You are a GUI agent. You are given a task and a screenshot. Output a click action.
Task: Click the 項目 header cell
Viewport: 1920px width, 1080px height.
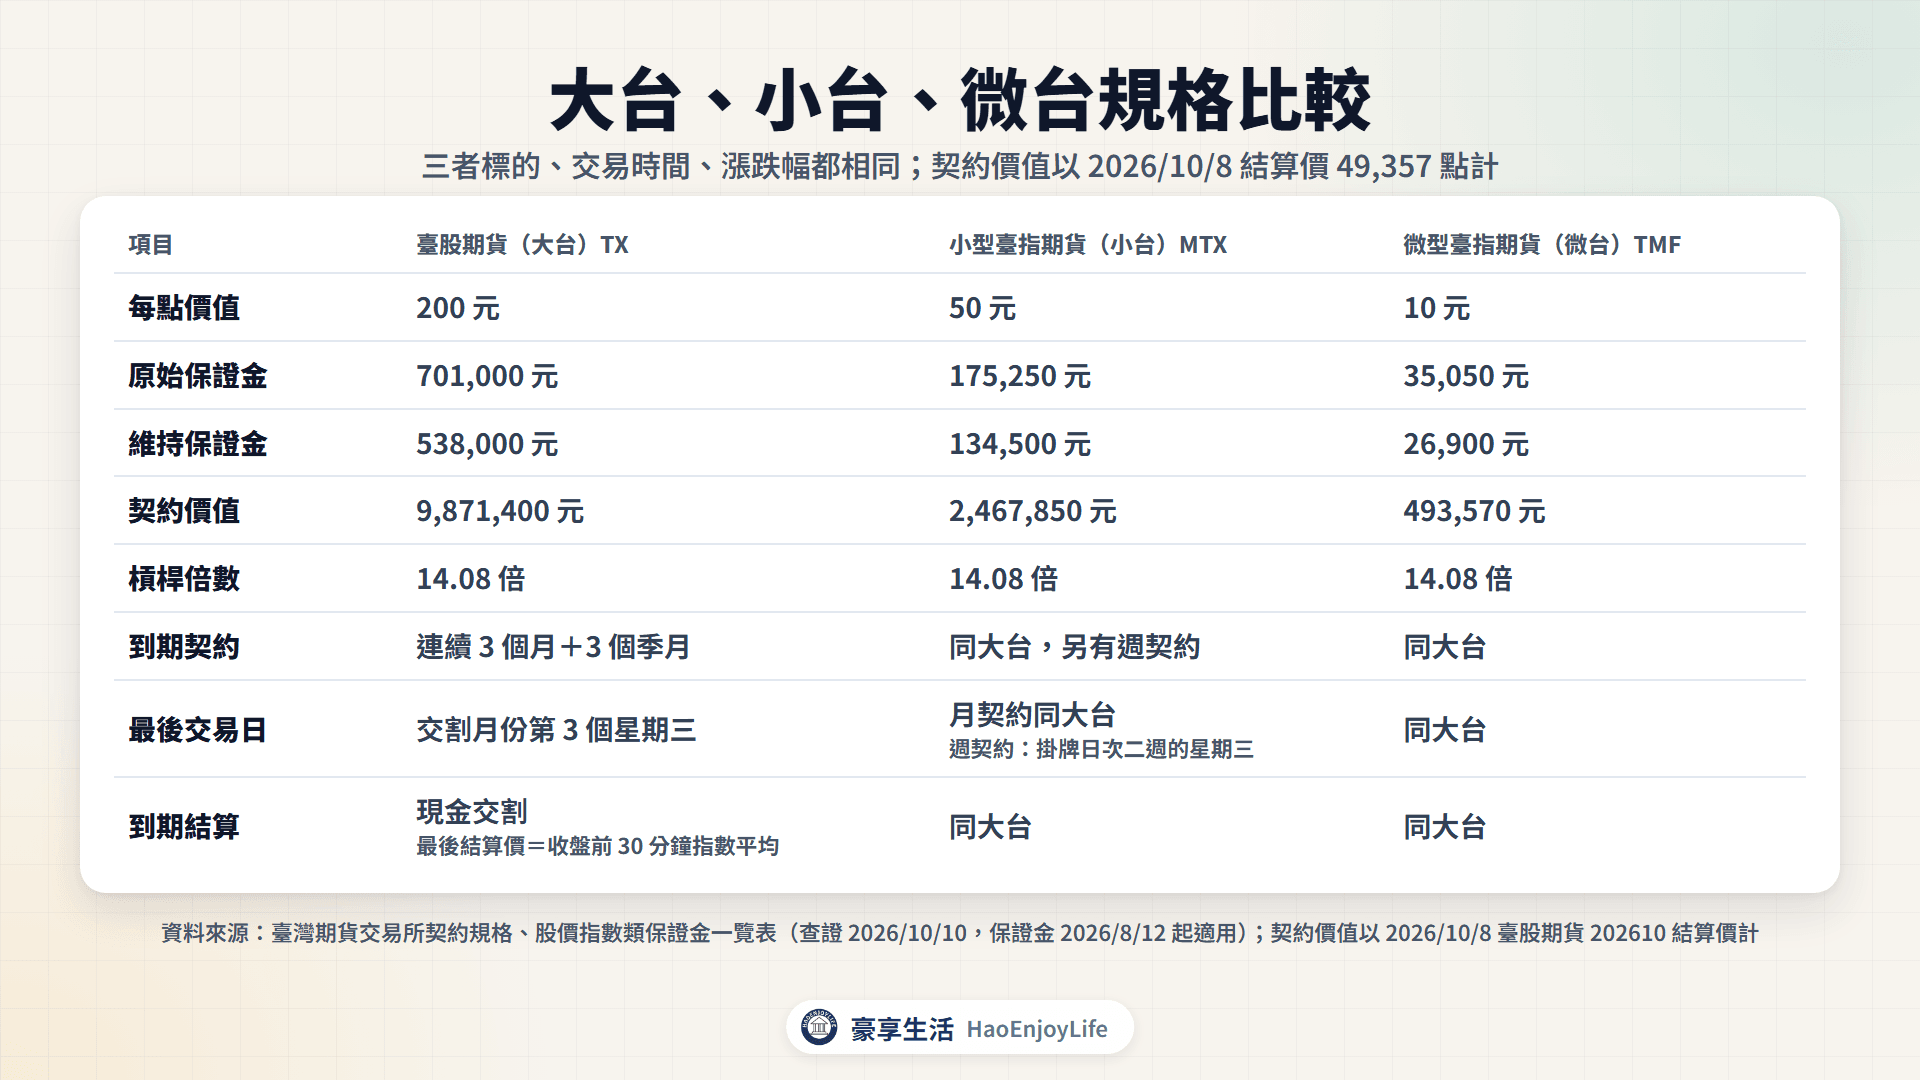[151, 245]
